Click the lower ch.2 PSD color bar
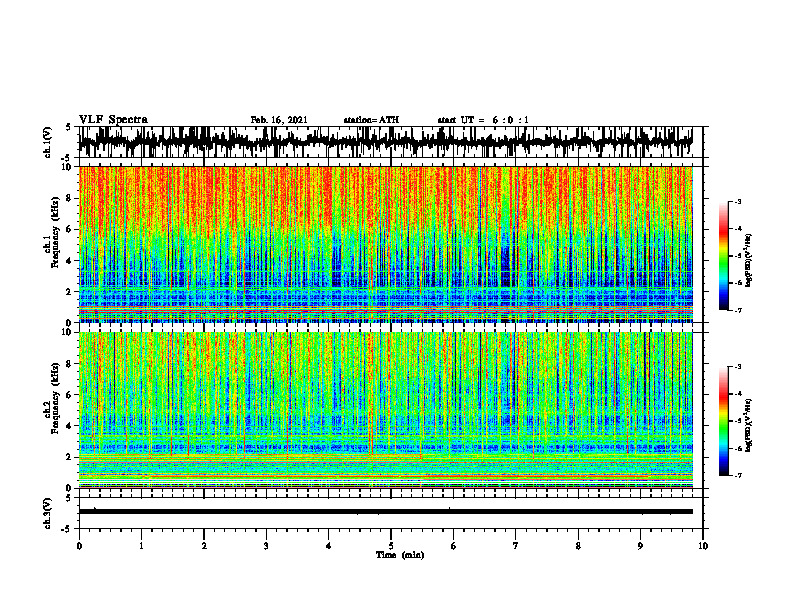Screen dimensions: 792x612 pyautogui.click(x=723, y=421)
